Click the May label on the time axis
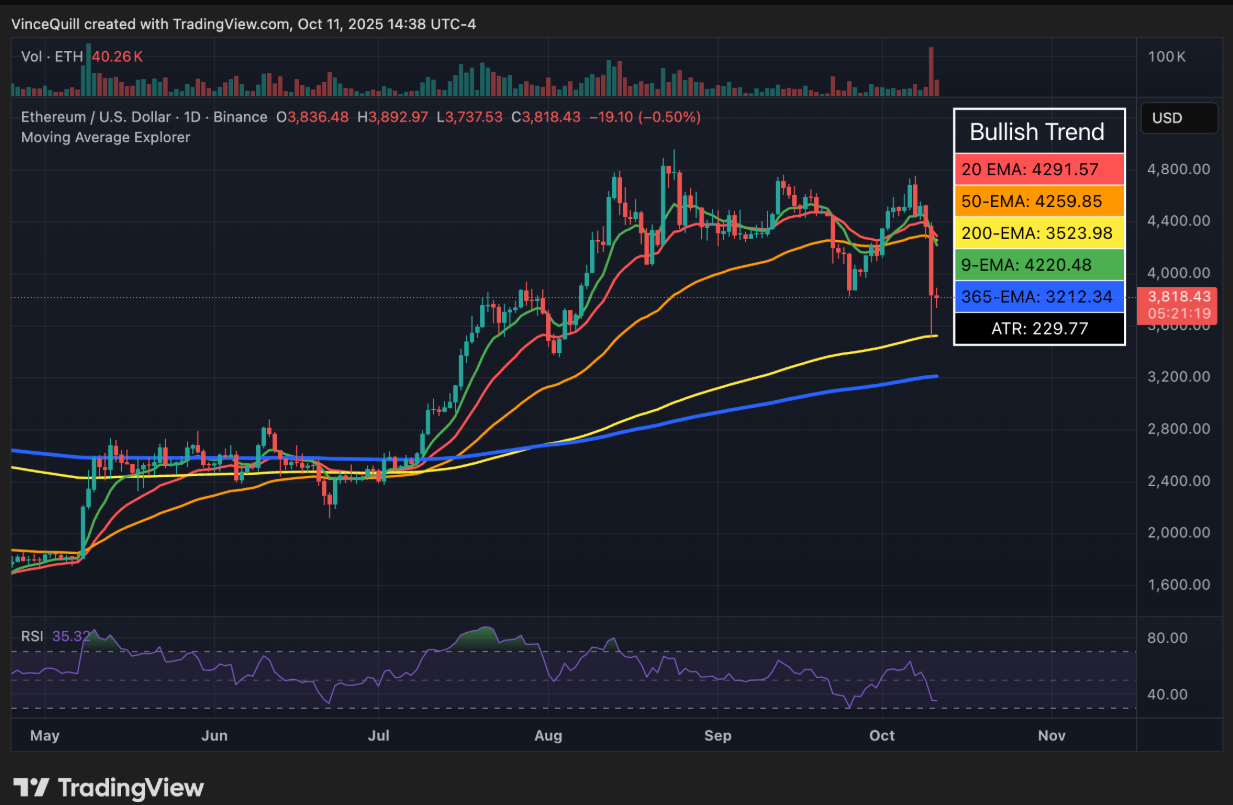Image resolution: width=1233 pixels, height=805 pixels. point(45,735)
